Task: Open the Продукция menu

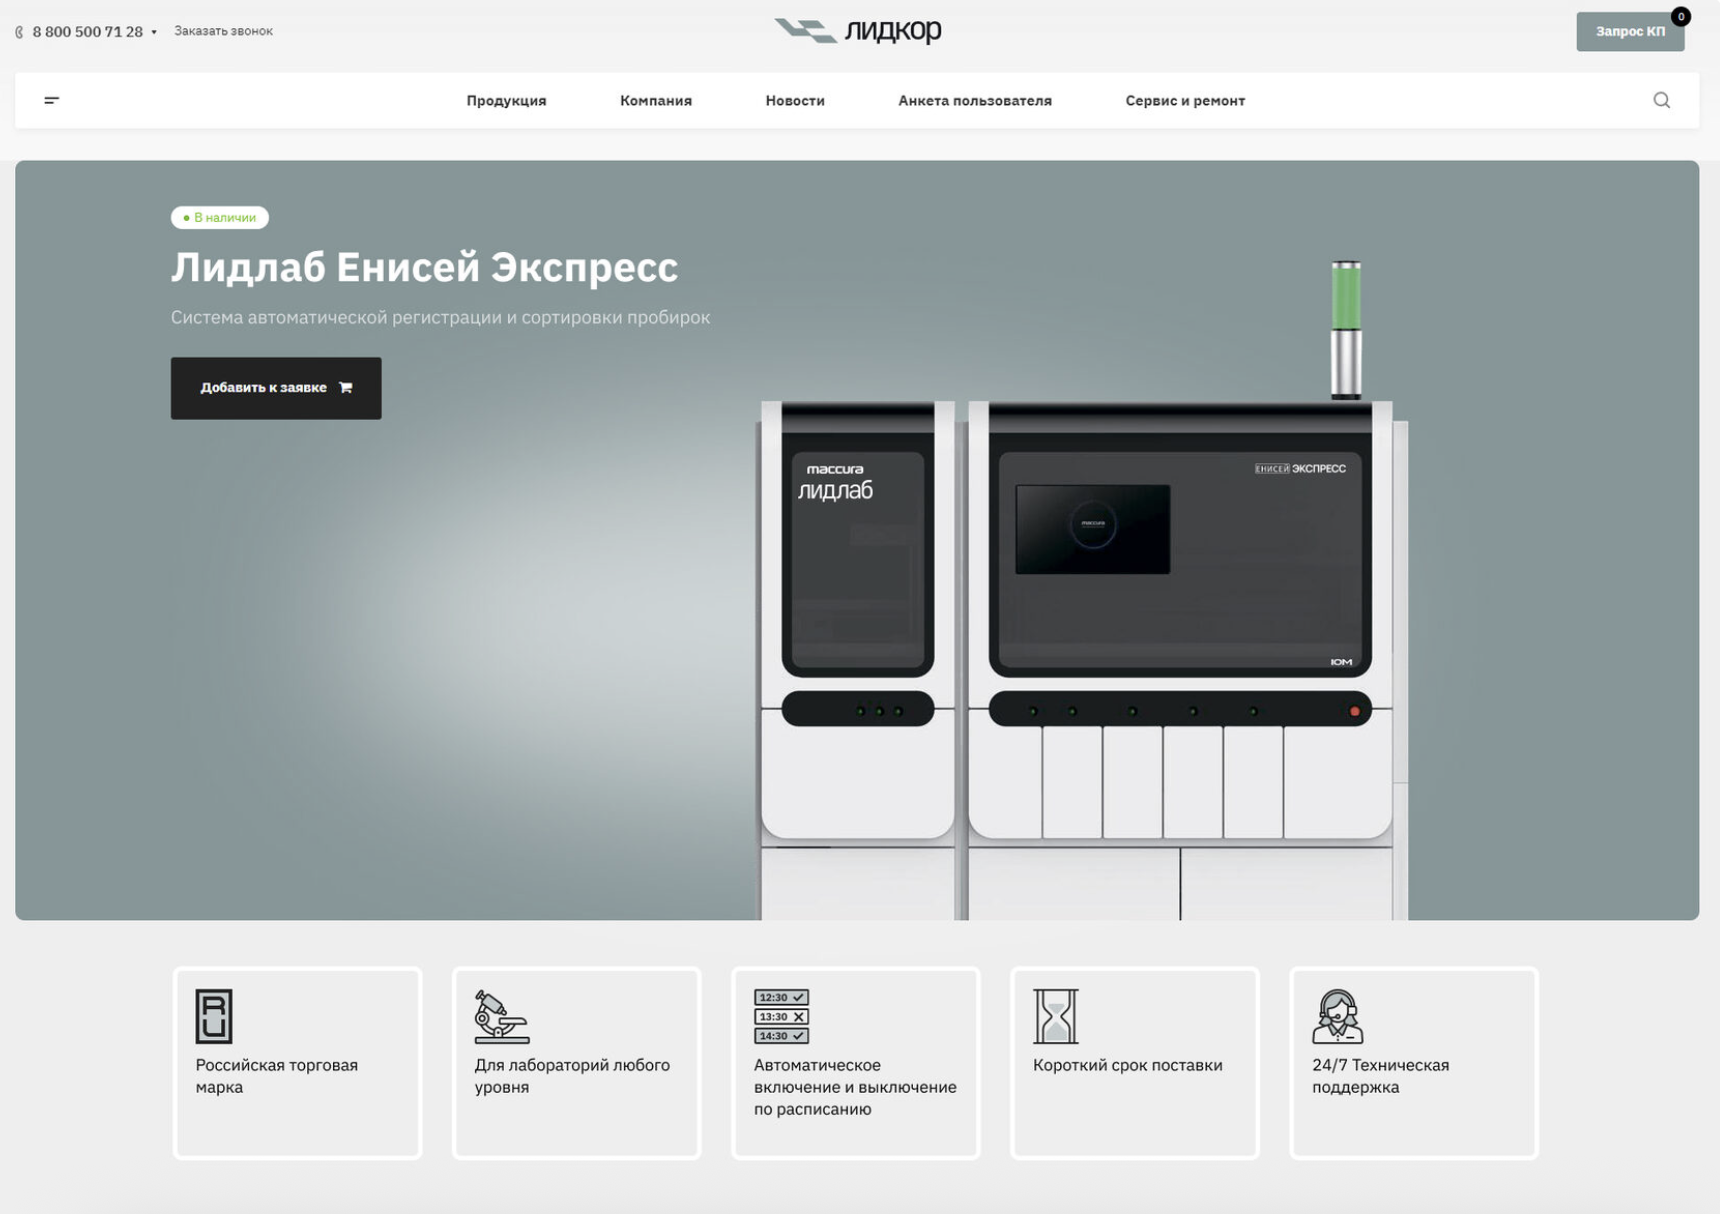Action: coord(506,101)
